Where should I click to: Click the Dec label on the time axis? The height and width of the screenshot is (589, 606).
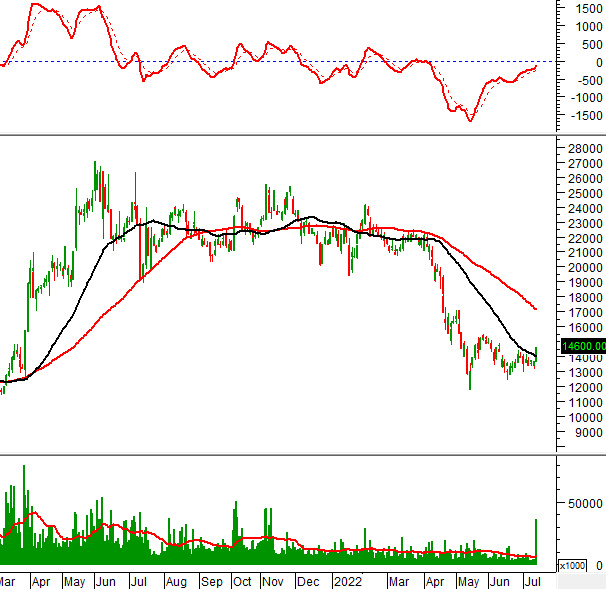coord(307,580)
